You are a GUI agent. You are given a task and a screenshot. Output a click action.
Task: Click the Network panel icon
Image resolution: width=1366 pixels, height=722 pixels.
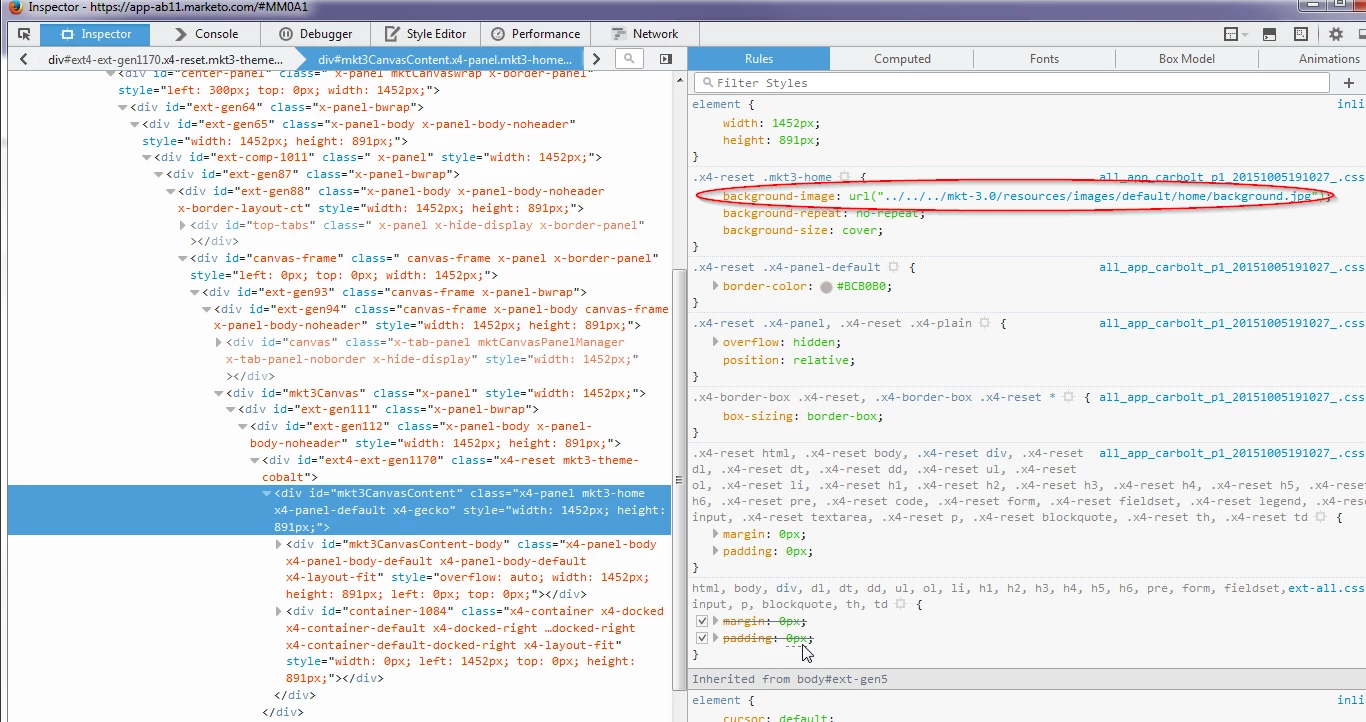[619, 34]
